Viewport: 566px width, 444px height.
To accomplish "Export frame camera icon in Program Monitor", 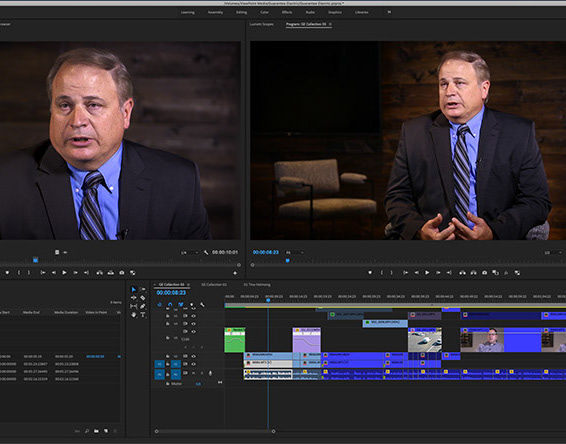I will point(485,273).
